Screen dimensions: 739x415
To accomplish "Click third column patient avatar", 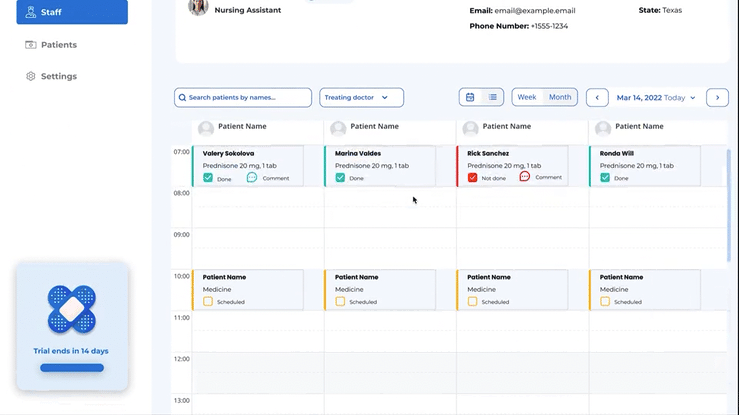I will 470,128.
